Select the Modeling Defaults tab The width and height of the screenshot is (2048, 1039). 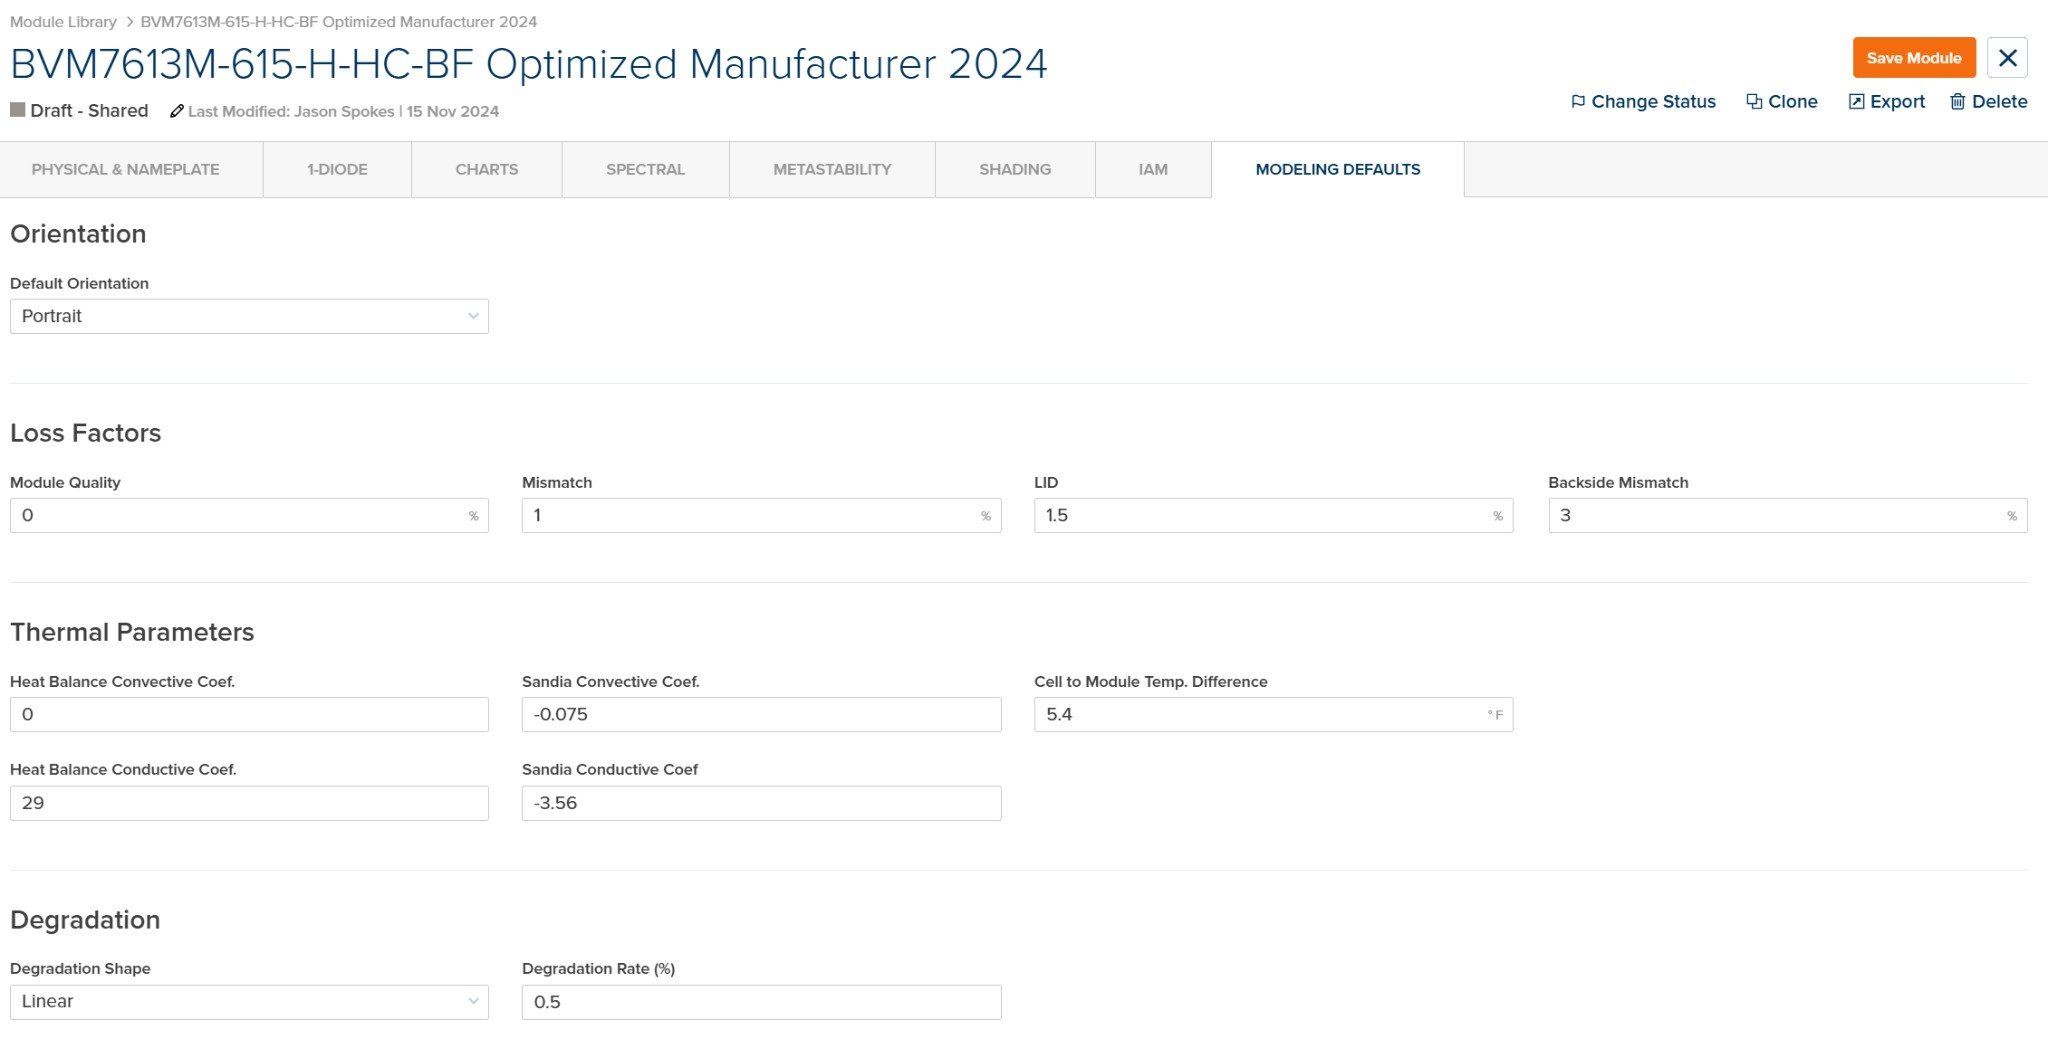coord(1337,169)
